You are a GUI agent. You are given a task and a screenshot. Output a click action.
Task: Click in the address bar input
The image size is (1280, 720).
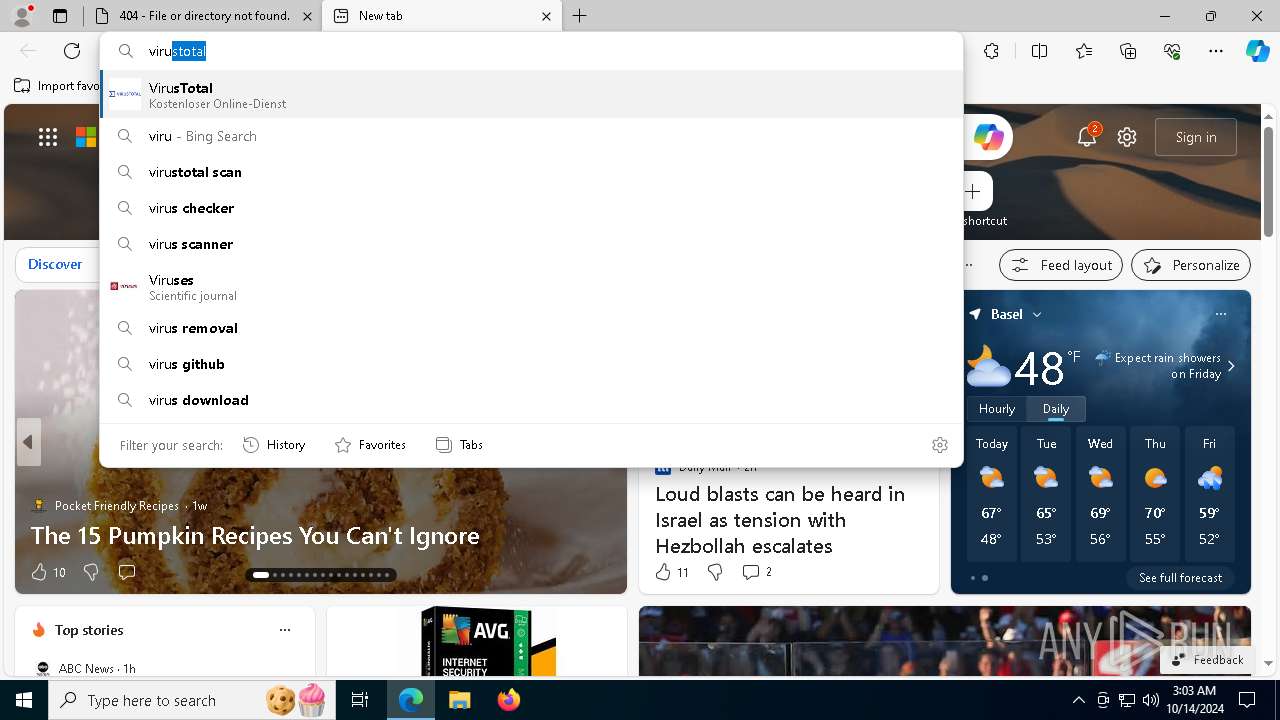point(532,51)
